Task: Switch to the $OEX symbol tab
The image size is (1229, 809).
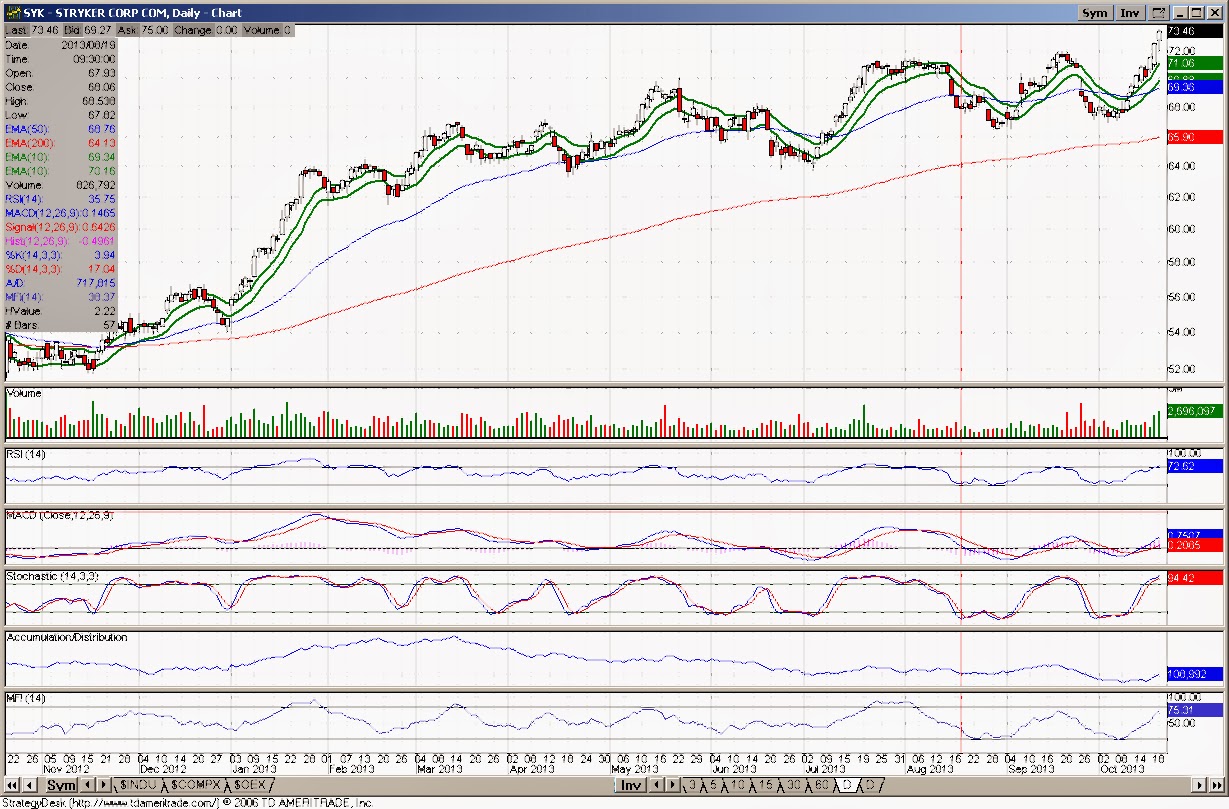Action: point(250,785)
